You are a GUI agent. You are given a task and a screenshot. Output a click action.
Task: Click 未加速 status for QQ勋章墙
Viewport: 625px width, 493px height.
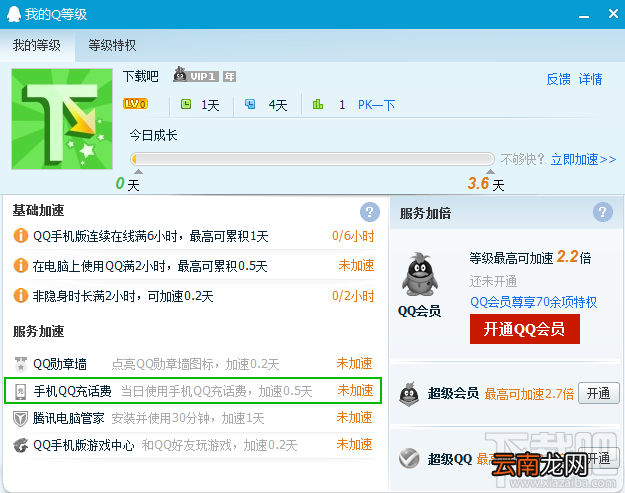[354, 363]
